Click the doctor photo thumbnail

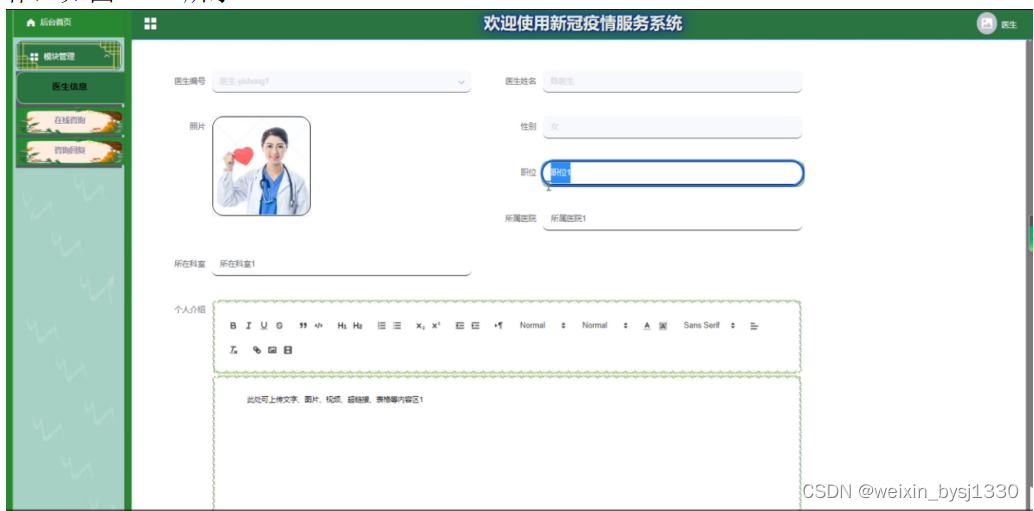point(262,166)
